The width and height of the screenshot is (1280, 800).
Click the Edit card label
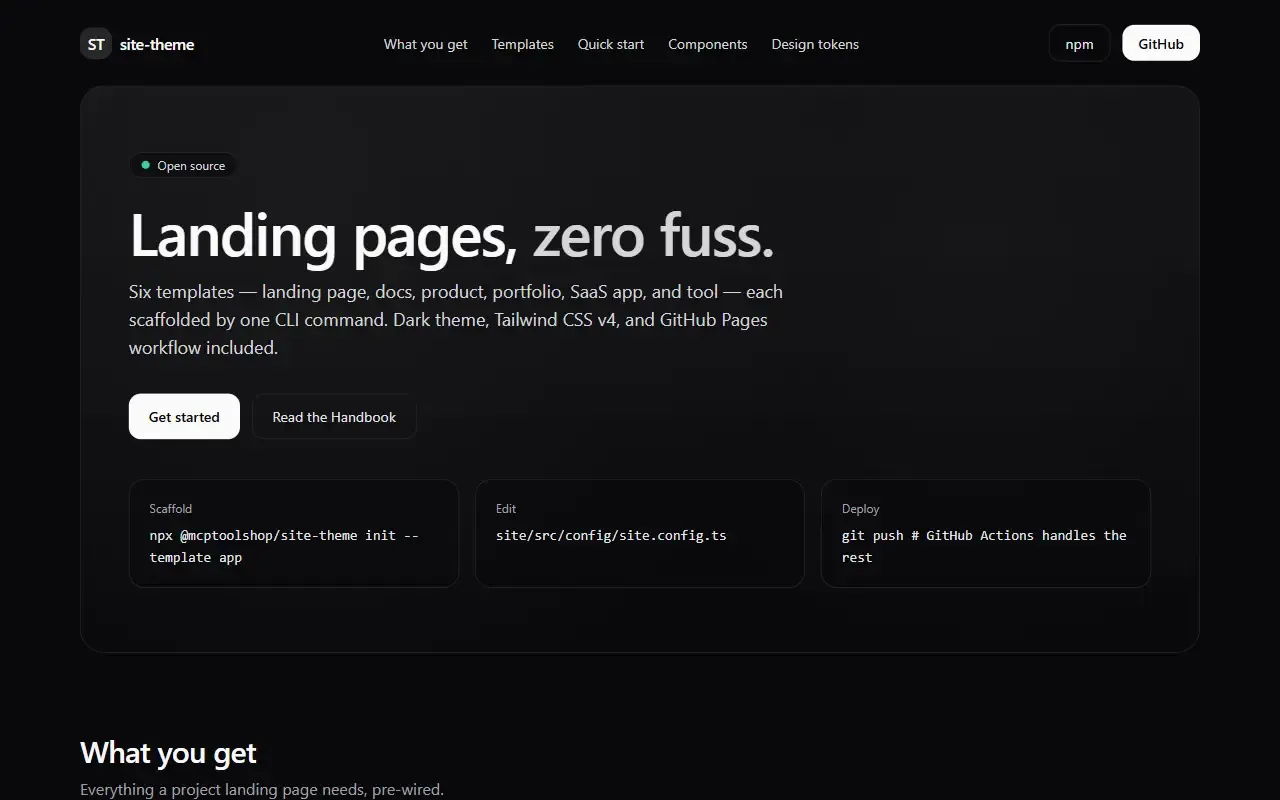click(506, 508)
